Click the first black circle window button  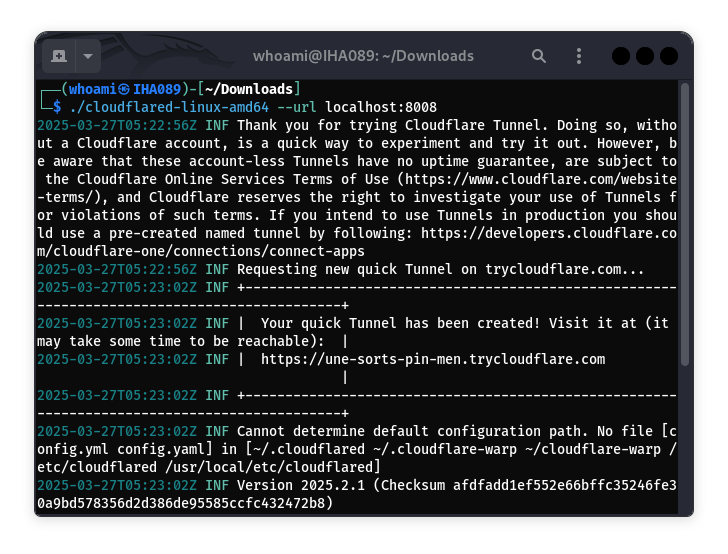pyautogui.click(x=621, y=56)
